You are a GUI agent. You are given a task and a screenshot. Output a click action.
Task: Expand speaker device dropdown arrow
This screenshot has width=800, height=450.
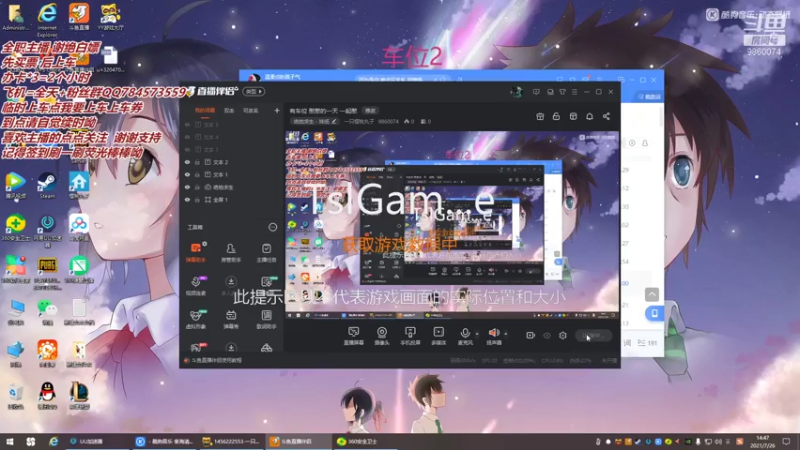(506, 334)
